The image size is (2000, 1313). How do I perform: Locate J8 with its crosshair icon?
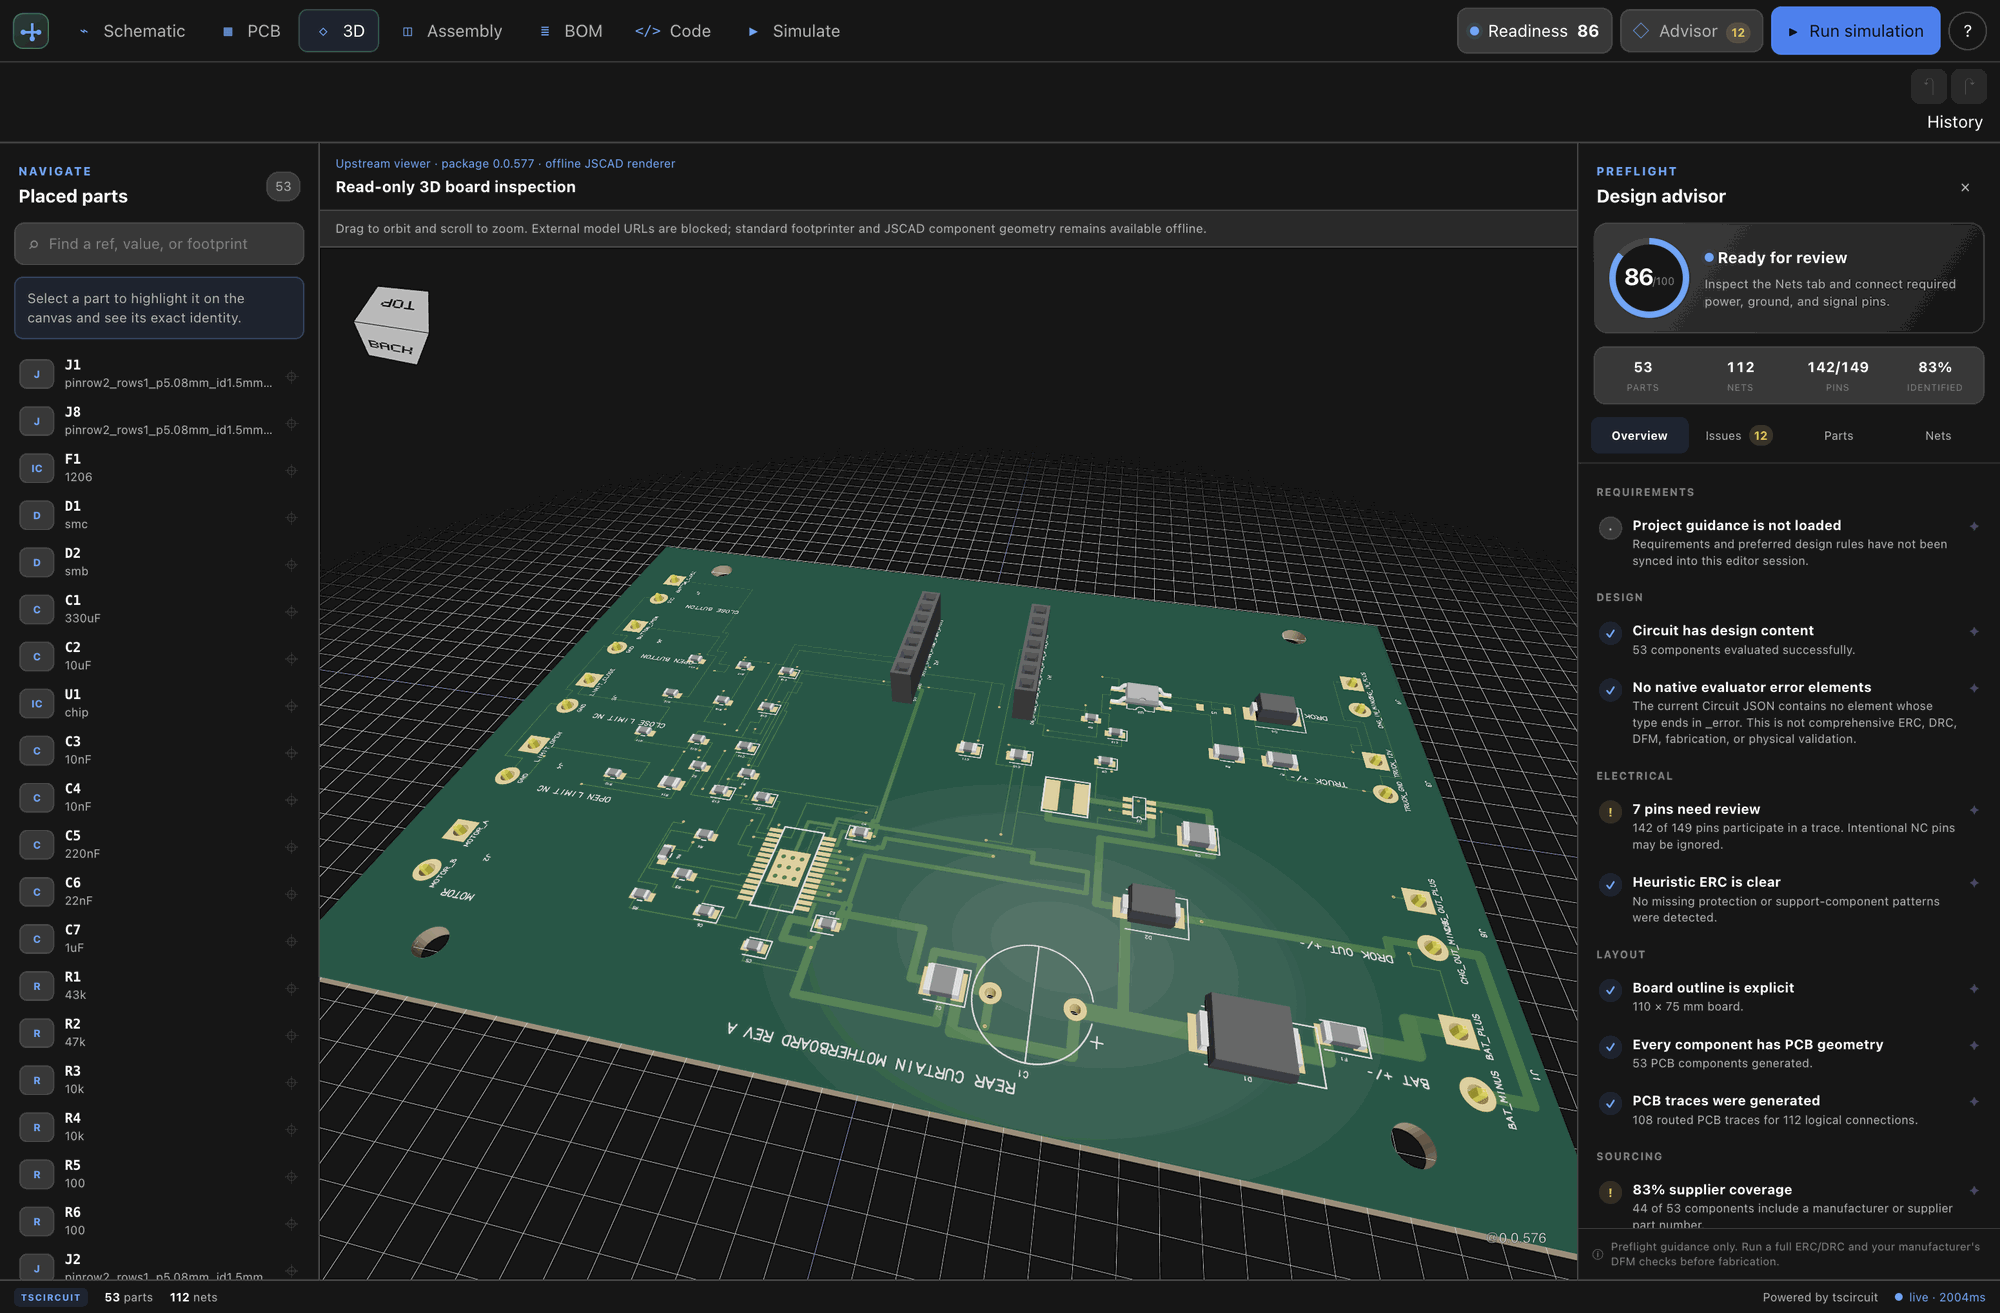point(291,424)
